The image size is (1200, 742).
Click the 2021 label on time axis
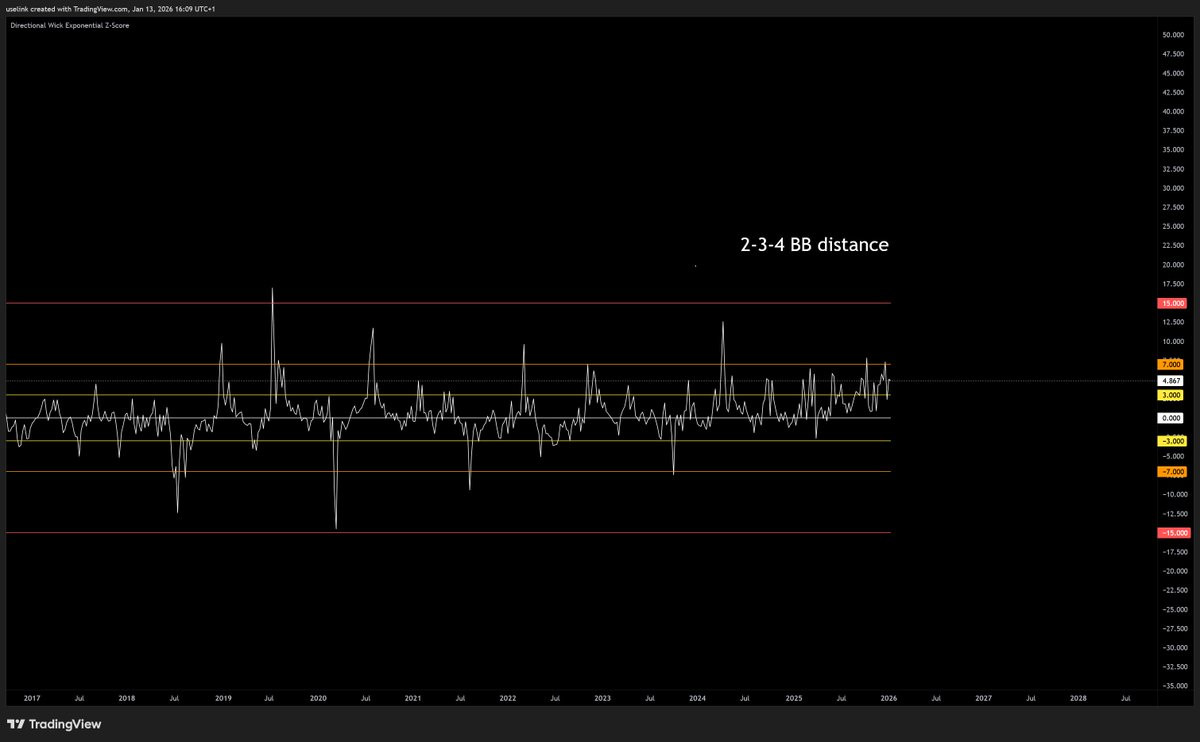(x=413, y=698)
